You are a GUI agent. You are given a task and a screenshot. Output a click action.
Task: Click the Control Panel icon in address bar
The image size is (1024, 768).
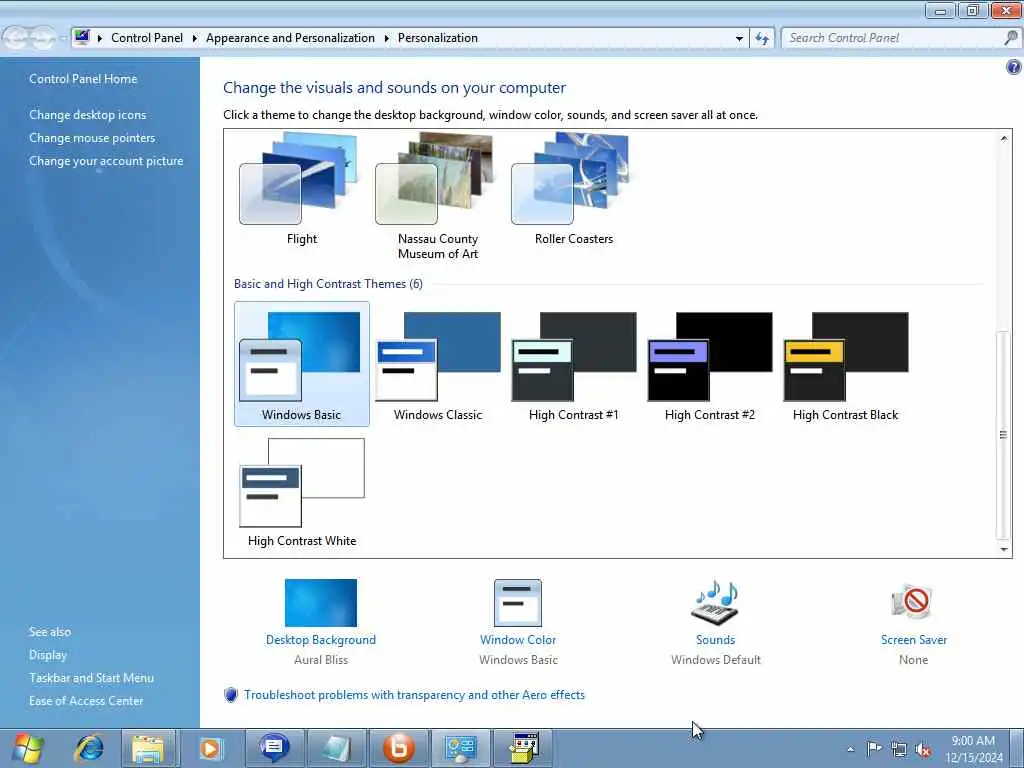point(82,37)
